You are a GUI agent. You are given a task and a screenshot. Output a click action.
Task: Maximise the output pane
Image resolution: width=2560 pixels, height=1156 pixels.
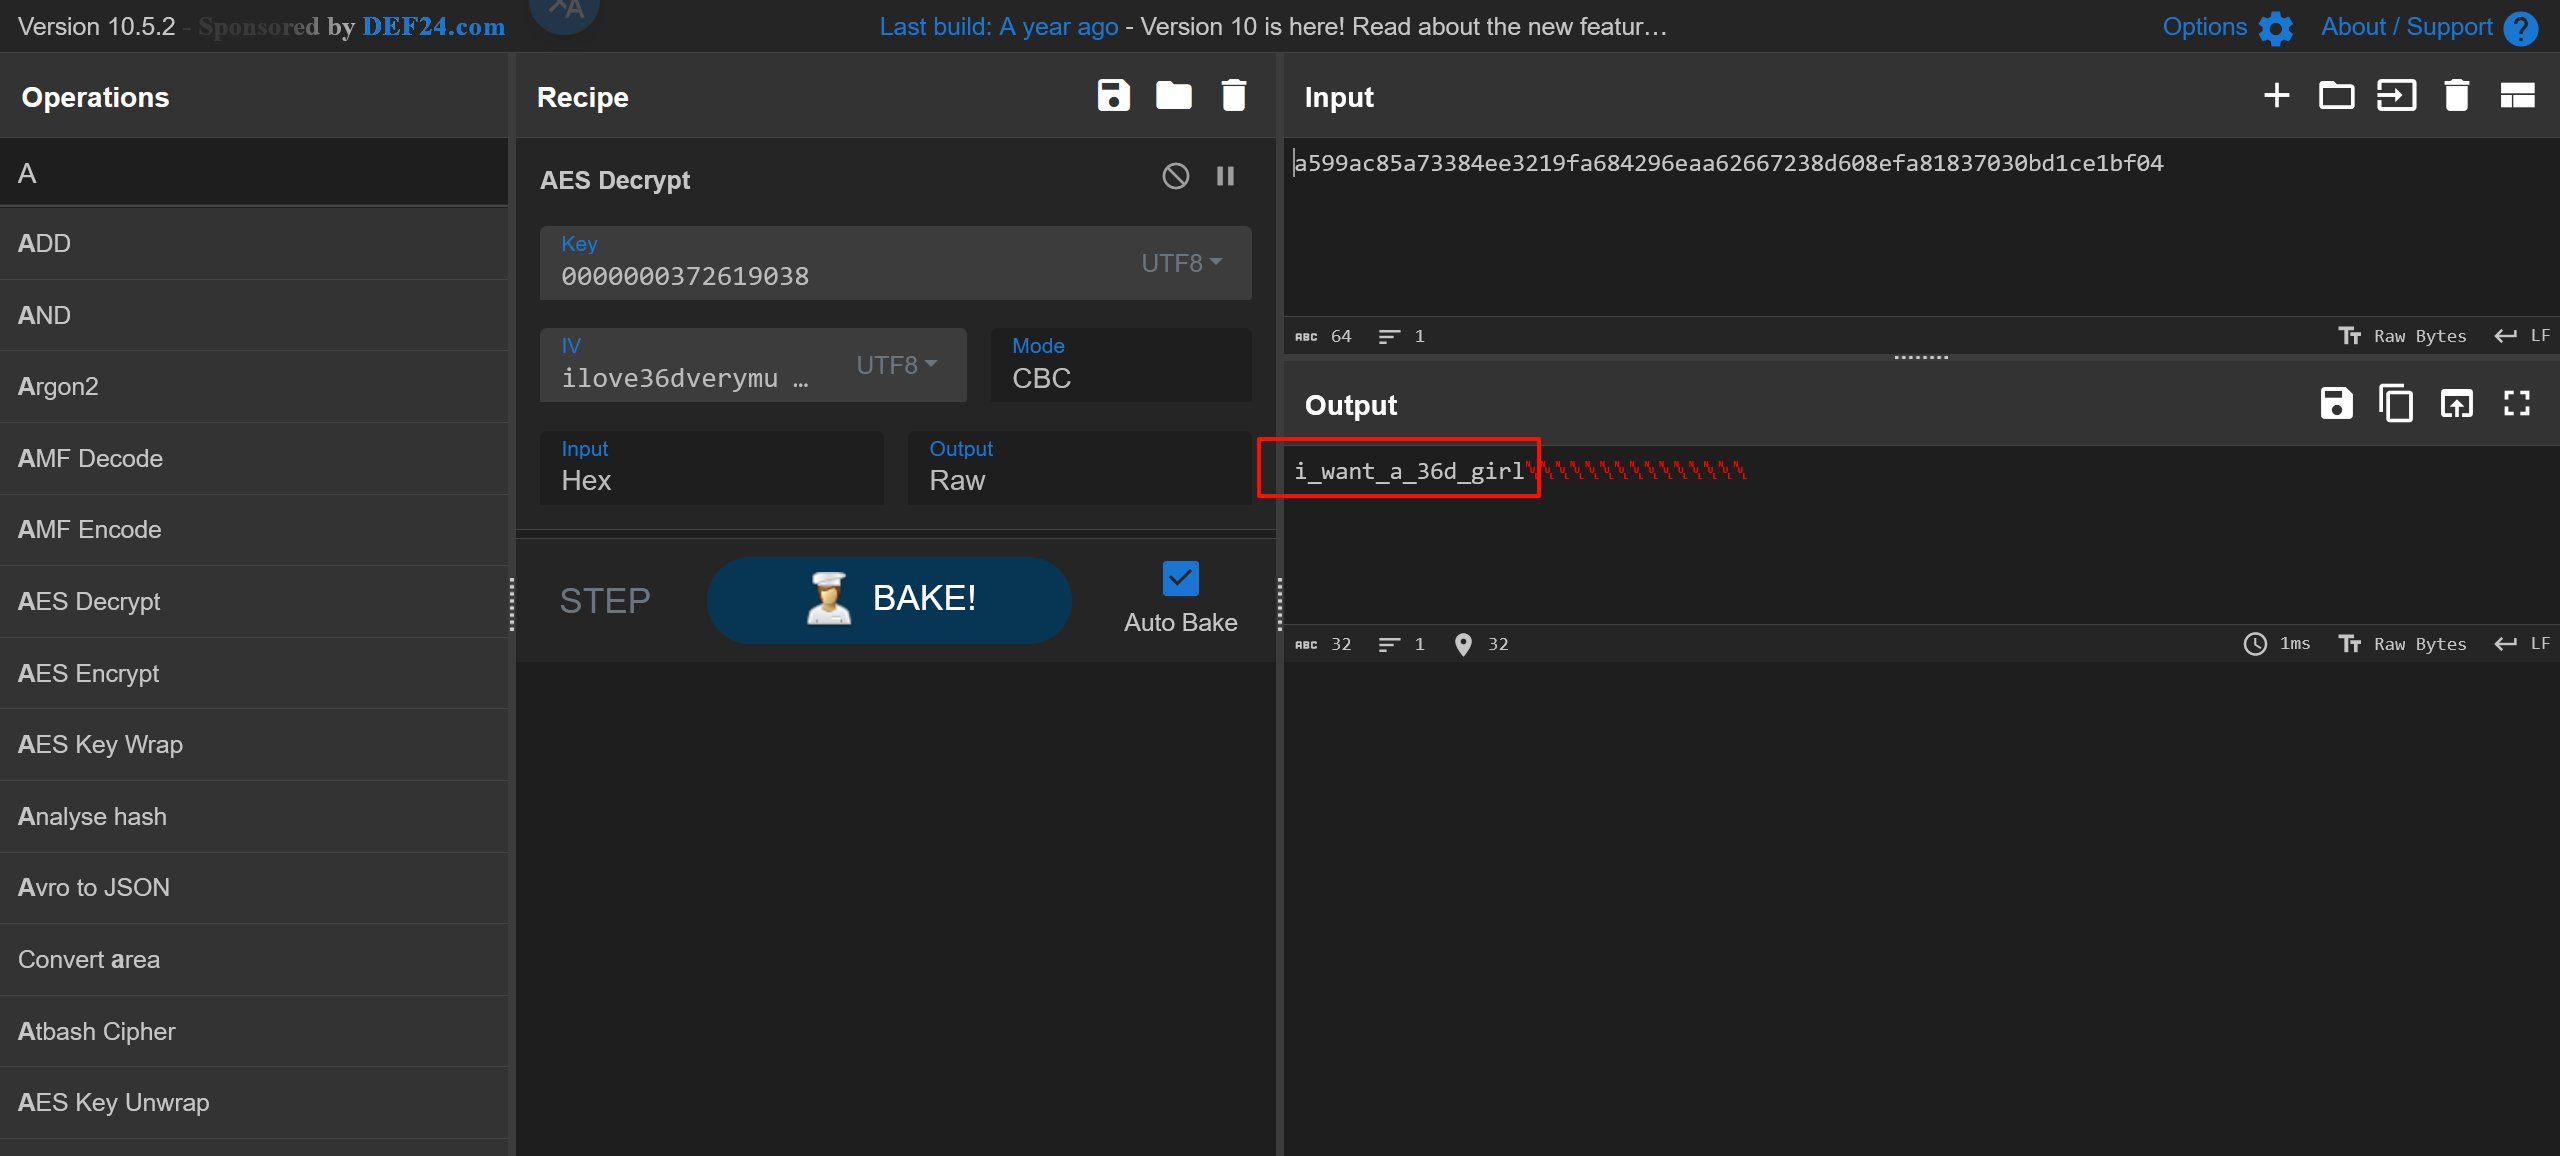(2517, 404)
